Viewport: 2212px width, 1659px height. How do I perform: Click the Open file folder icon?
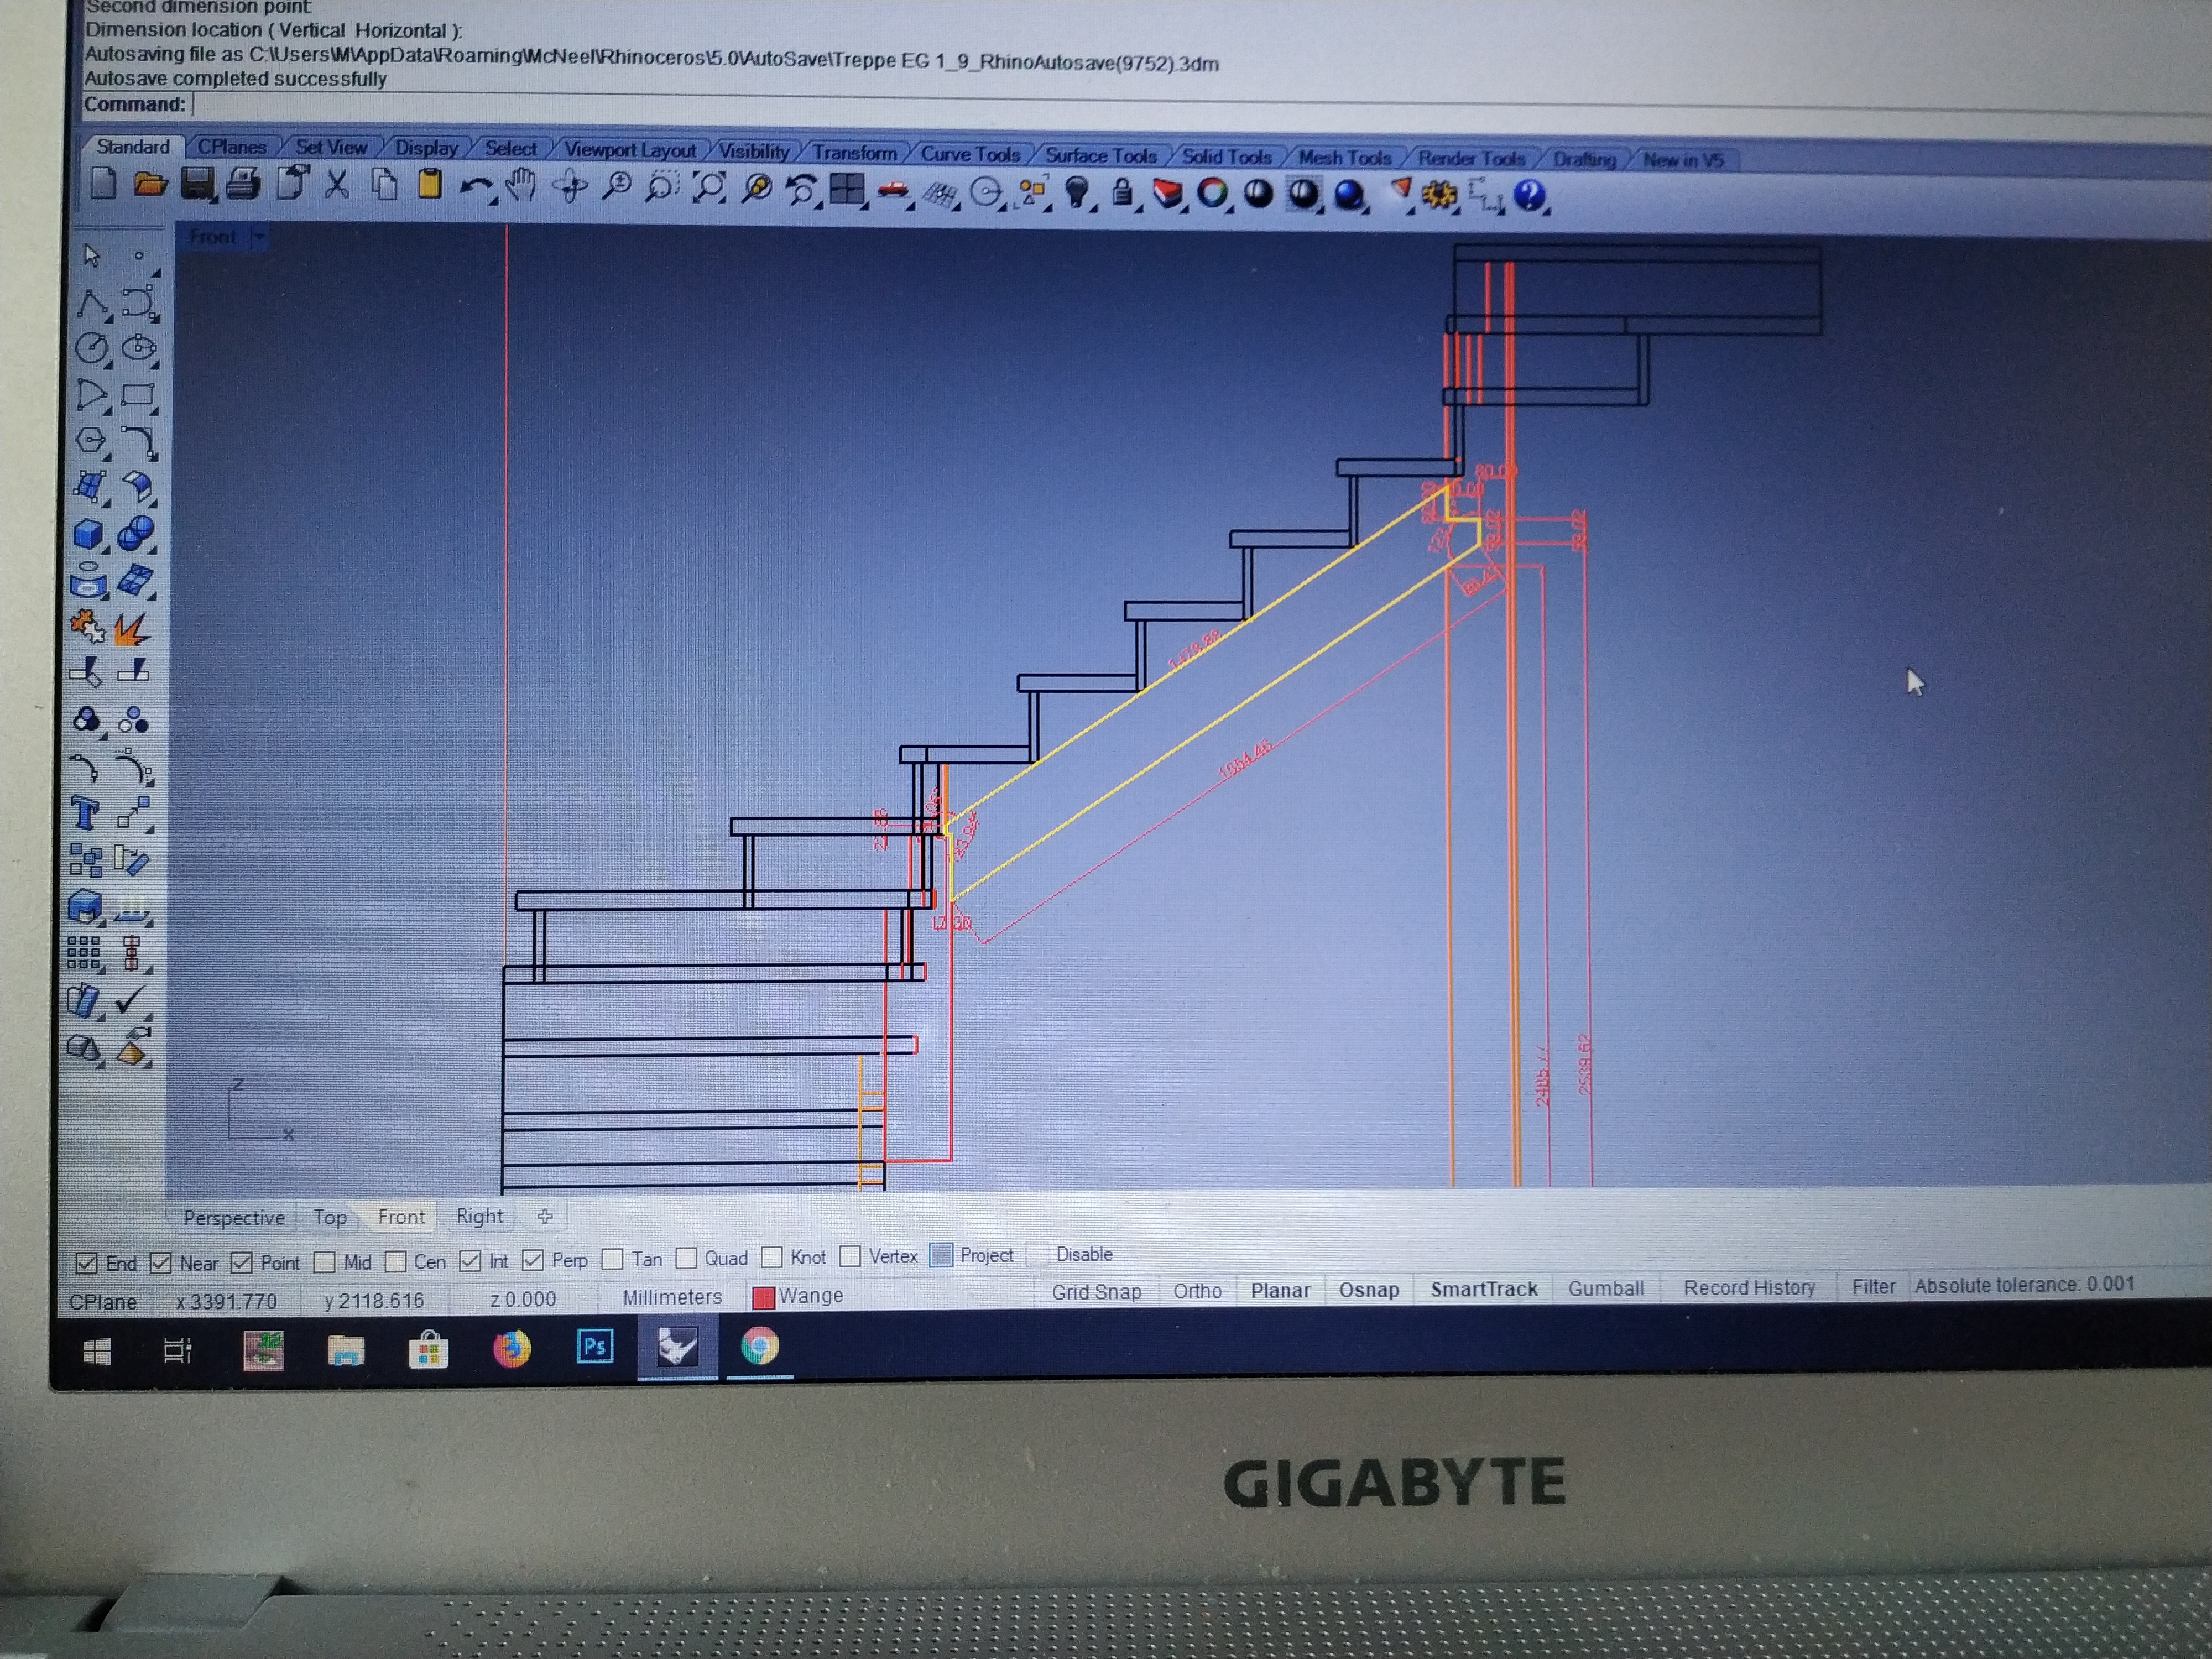click(150, 184)
